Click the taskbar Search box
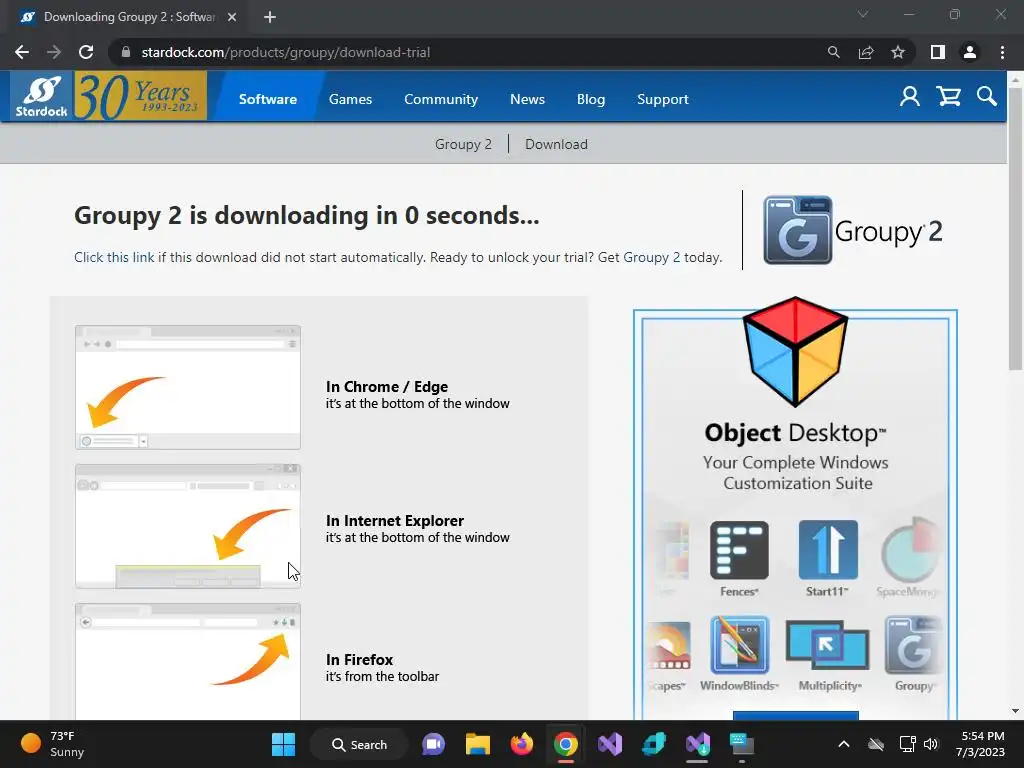This screenshot has width=1024, height=768. [359, 744]
